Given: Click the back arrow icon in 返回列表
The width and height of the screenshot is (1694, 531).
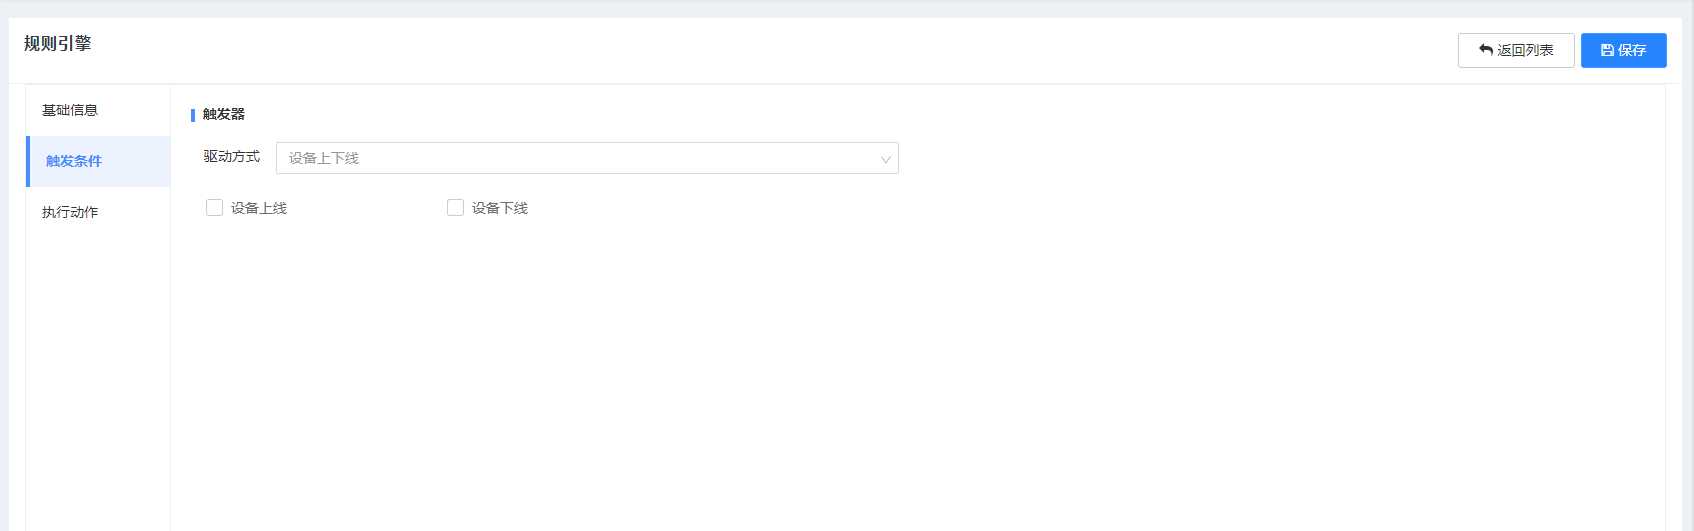Looking at the screenshot, I should (1486, 50).
